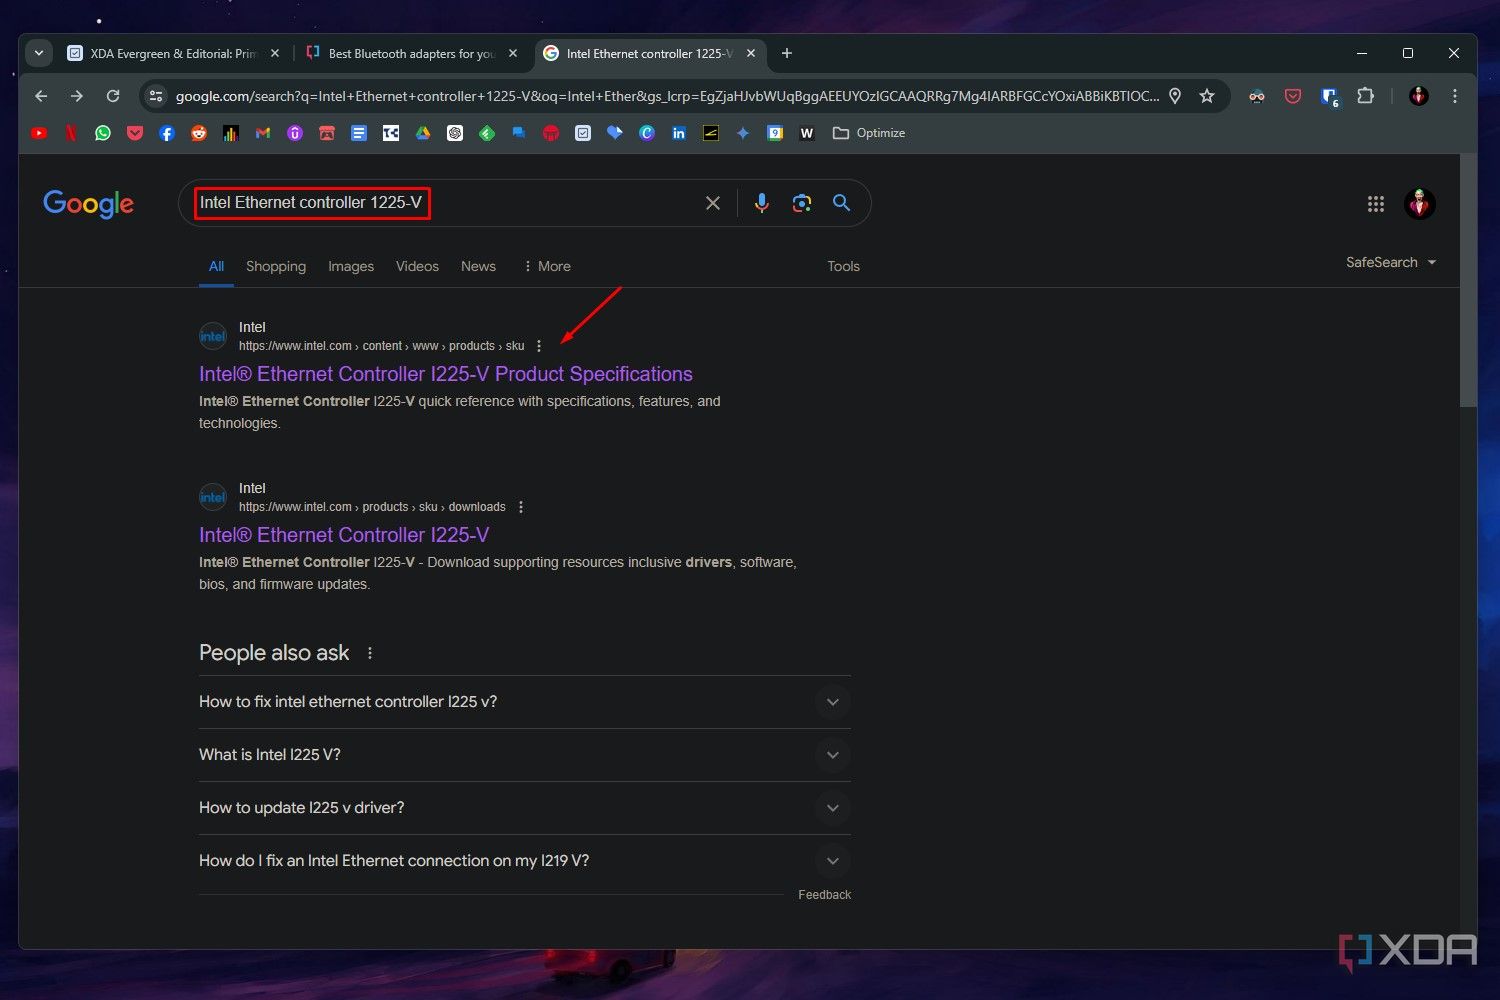Switch to the Shopping results tab
1500x1000 pixels.
click(276, 266)
